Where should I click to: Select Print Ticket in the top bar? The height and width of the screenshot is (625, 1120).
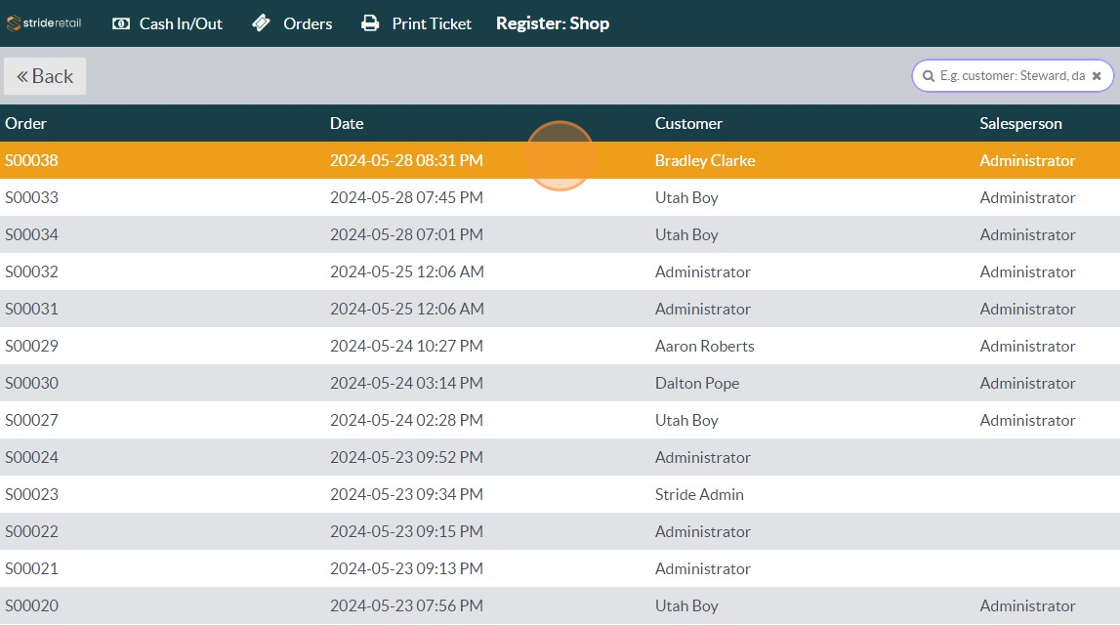(x=431, y=23)
